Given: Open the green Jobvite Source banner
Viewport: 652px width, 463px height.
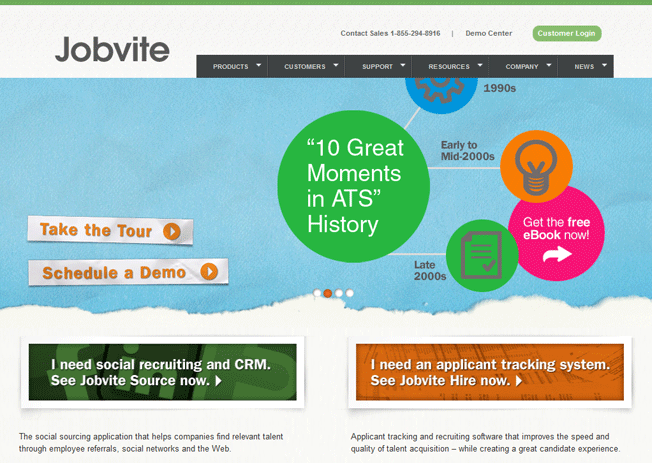Looking at the screenshot, I should [x=163, y=372].
